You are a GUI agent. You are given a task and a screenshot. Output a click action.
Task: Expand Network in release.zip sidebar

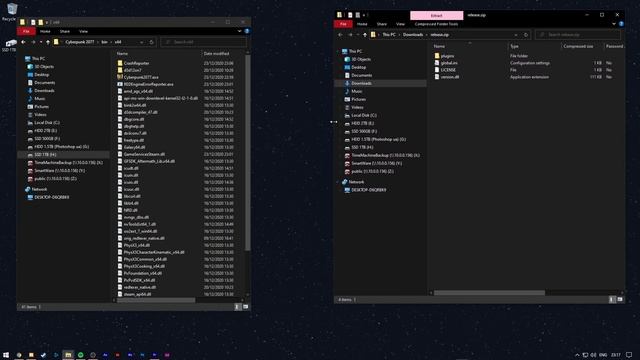tap(338, 182)
